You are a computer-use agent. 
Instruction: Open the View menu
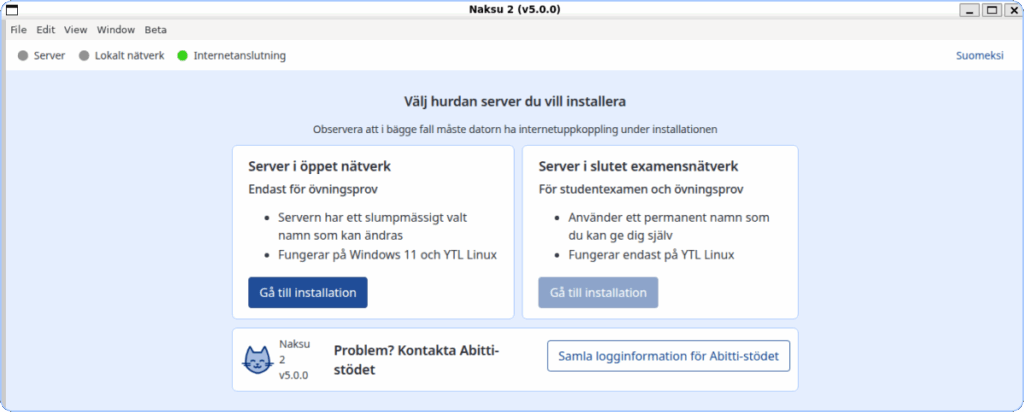(76, 30)
